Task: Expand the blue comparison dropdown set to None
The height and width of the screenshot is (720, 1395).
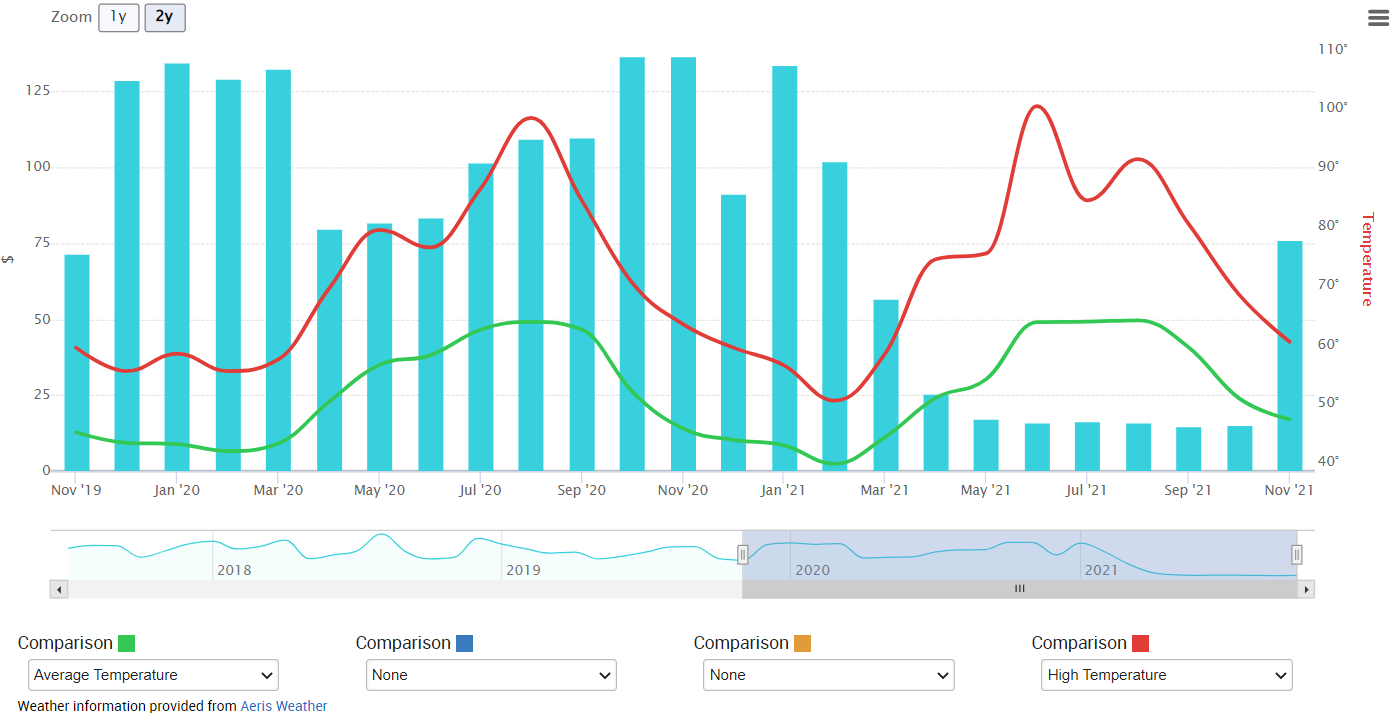Action: pyautogui.click(x=491, y=675)
